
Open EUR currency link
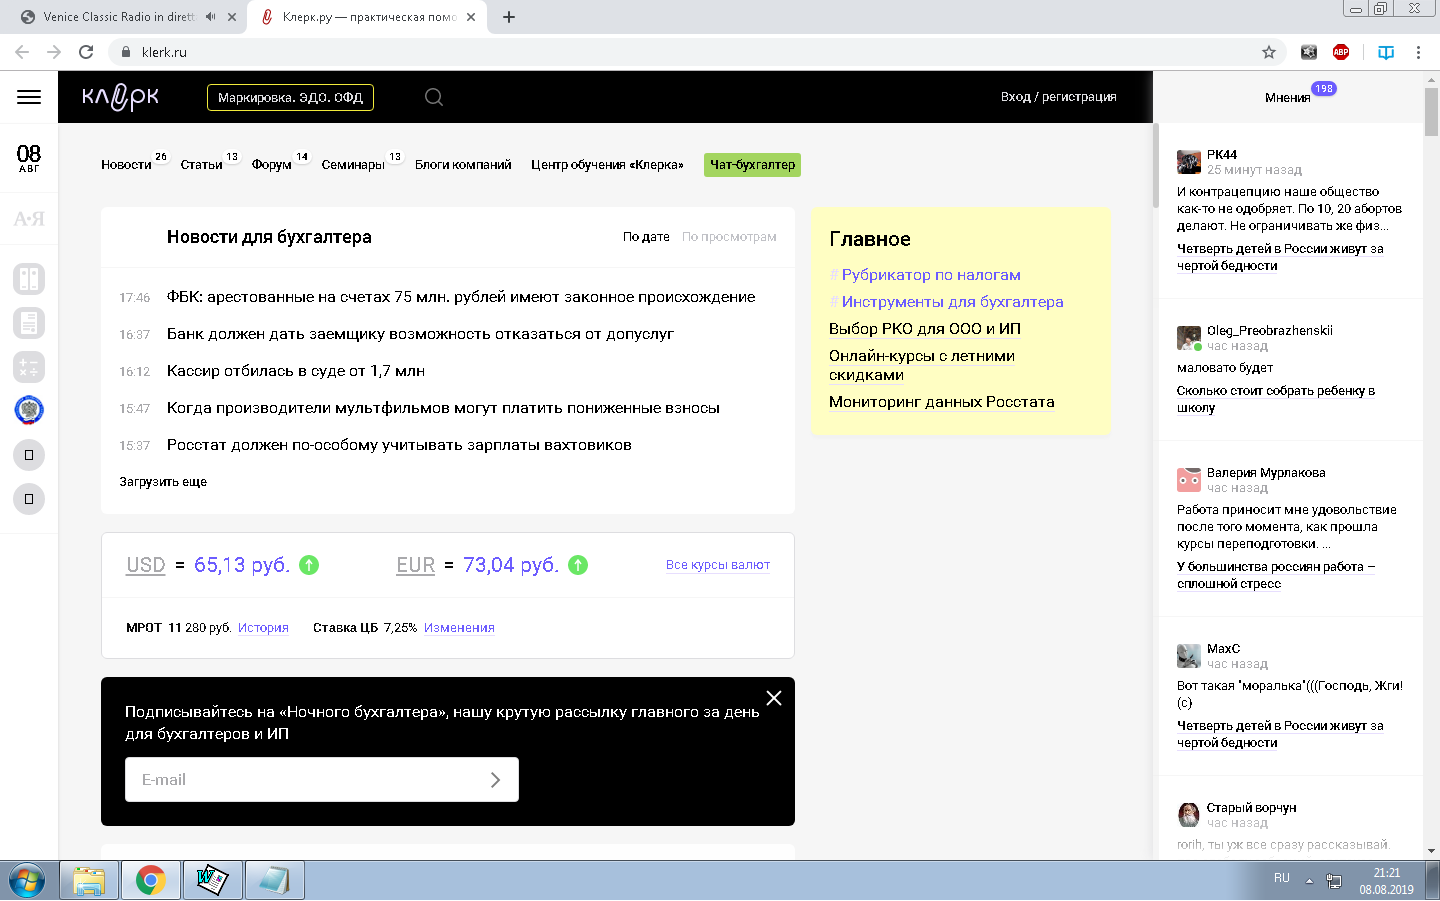(x=416, y=565)
